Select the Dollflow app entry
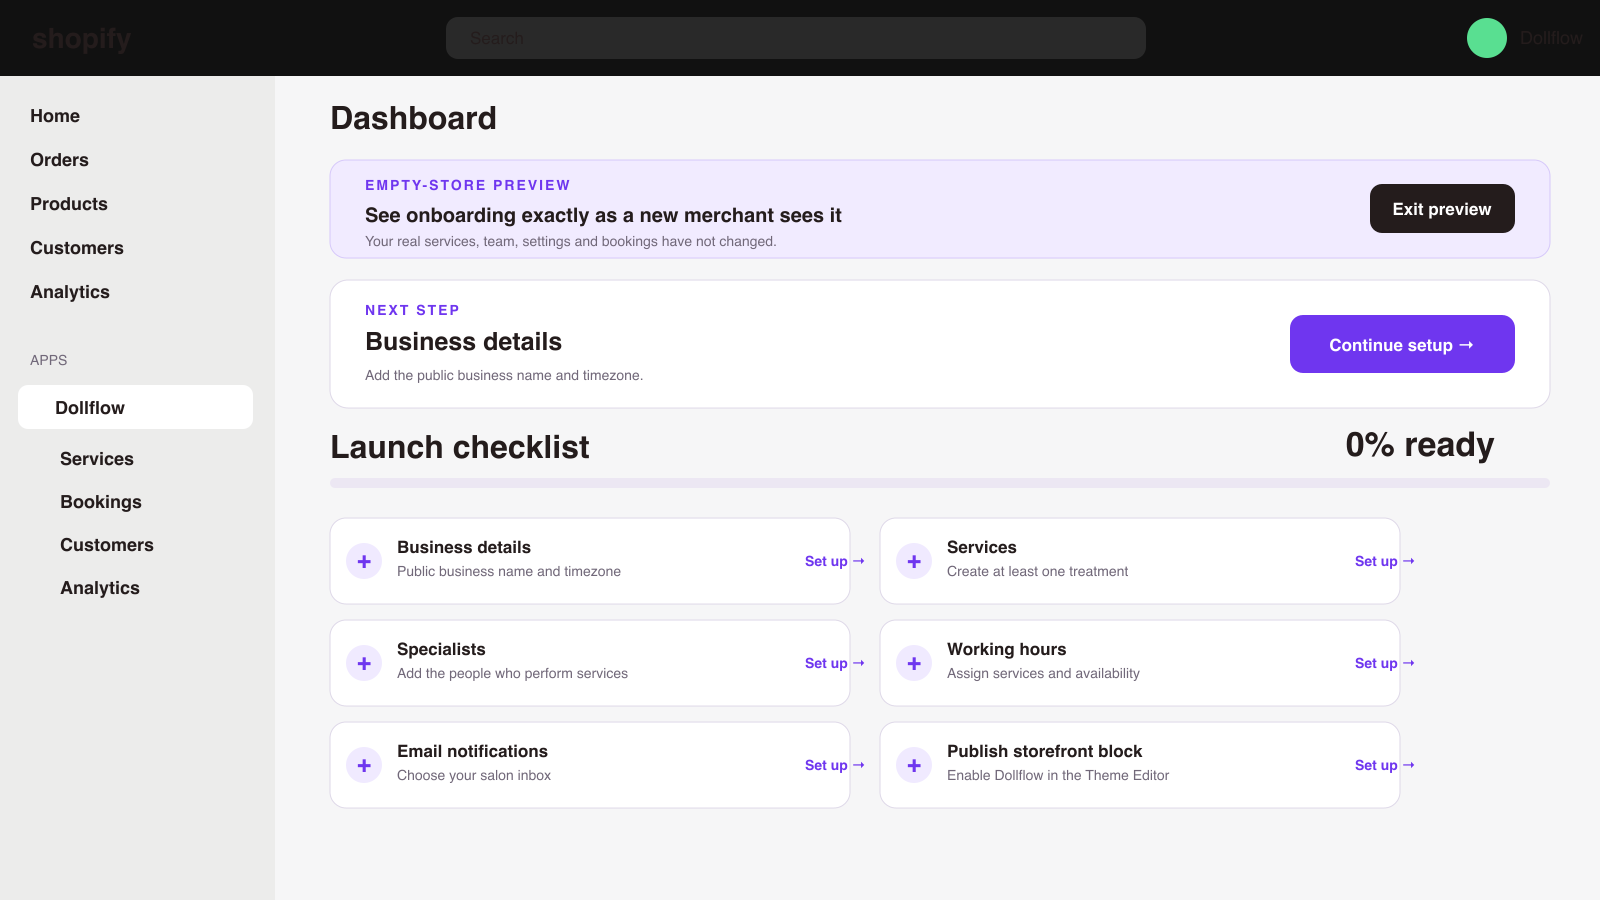This screenshot has width=1600, height=900. tap(135, 407)
